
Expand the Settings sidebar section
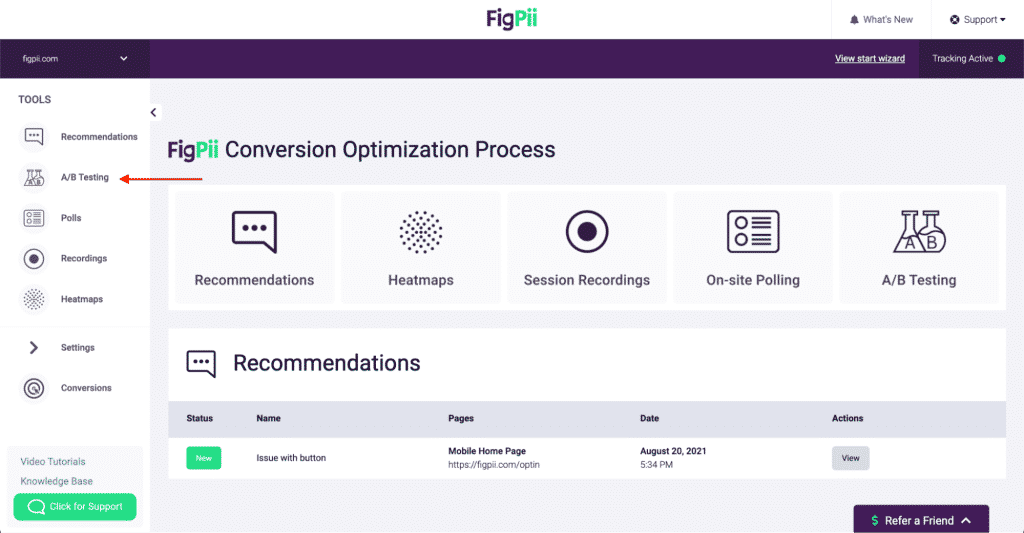[x=34, y=348]
